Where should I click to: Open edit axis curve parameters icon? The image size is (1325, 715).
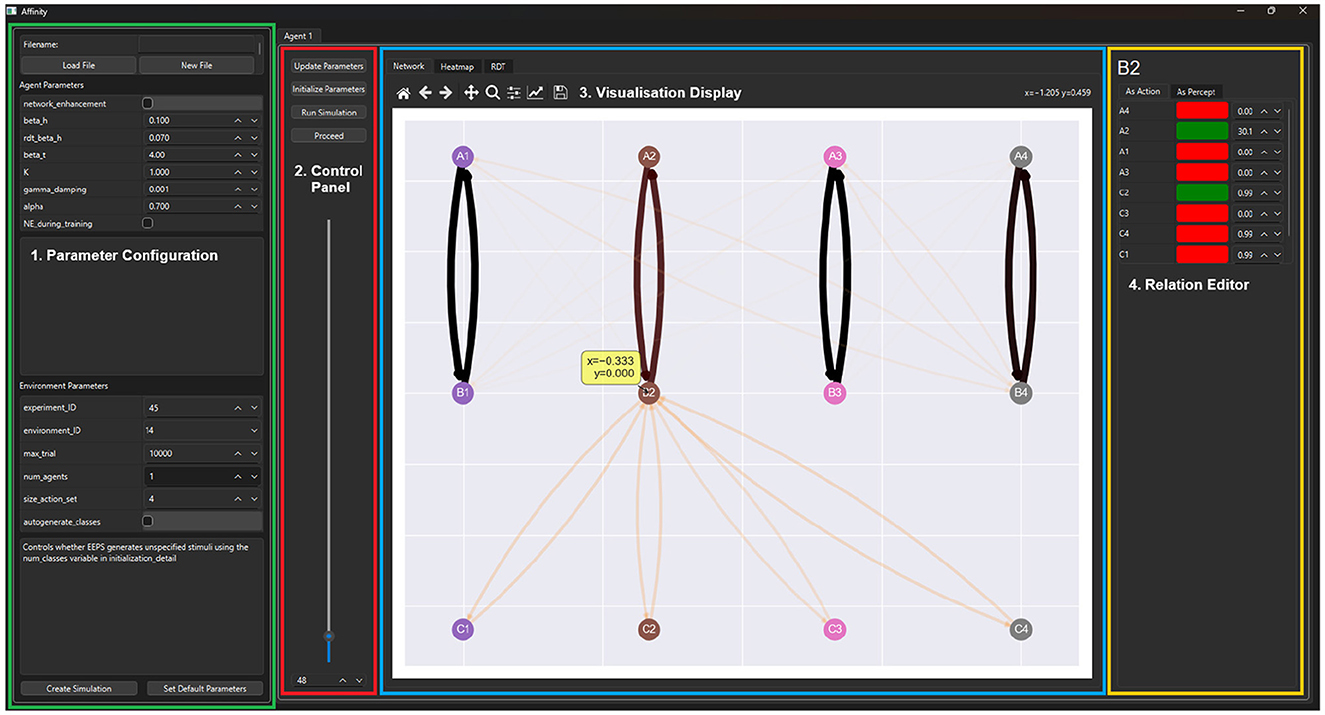tap(536, 93)
